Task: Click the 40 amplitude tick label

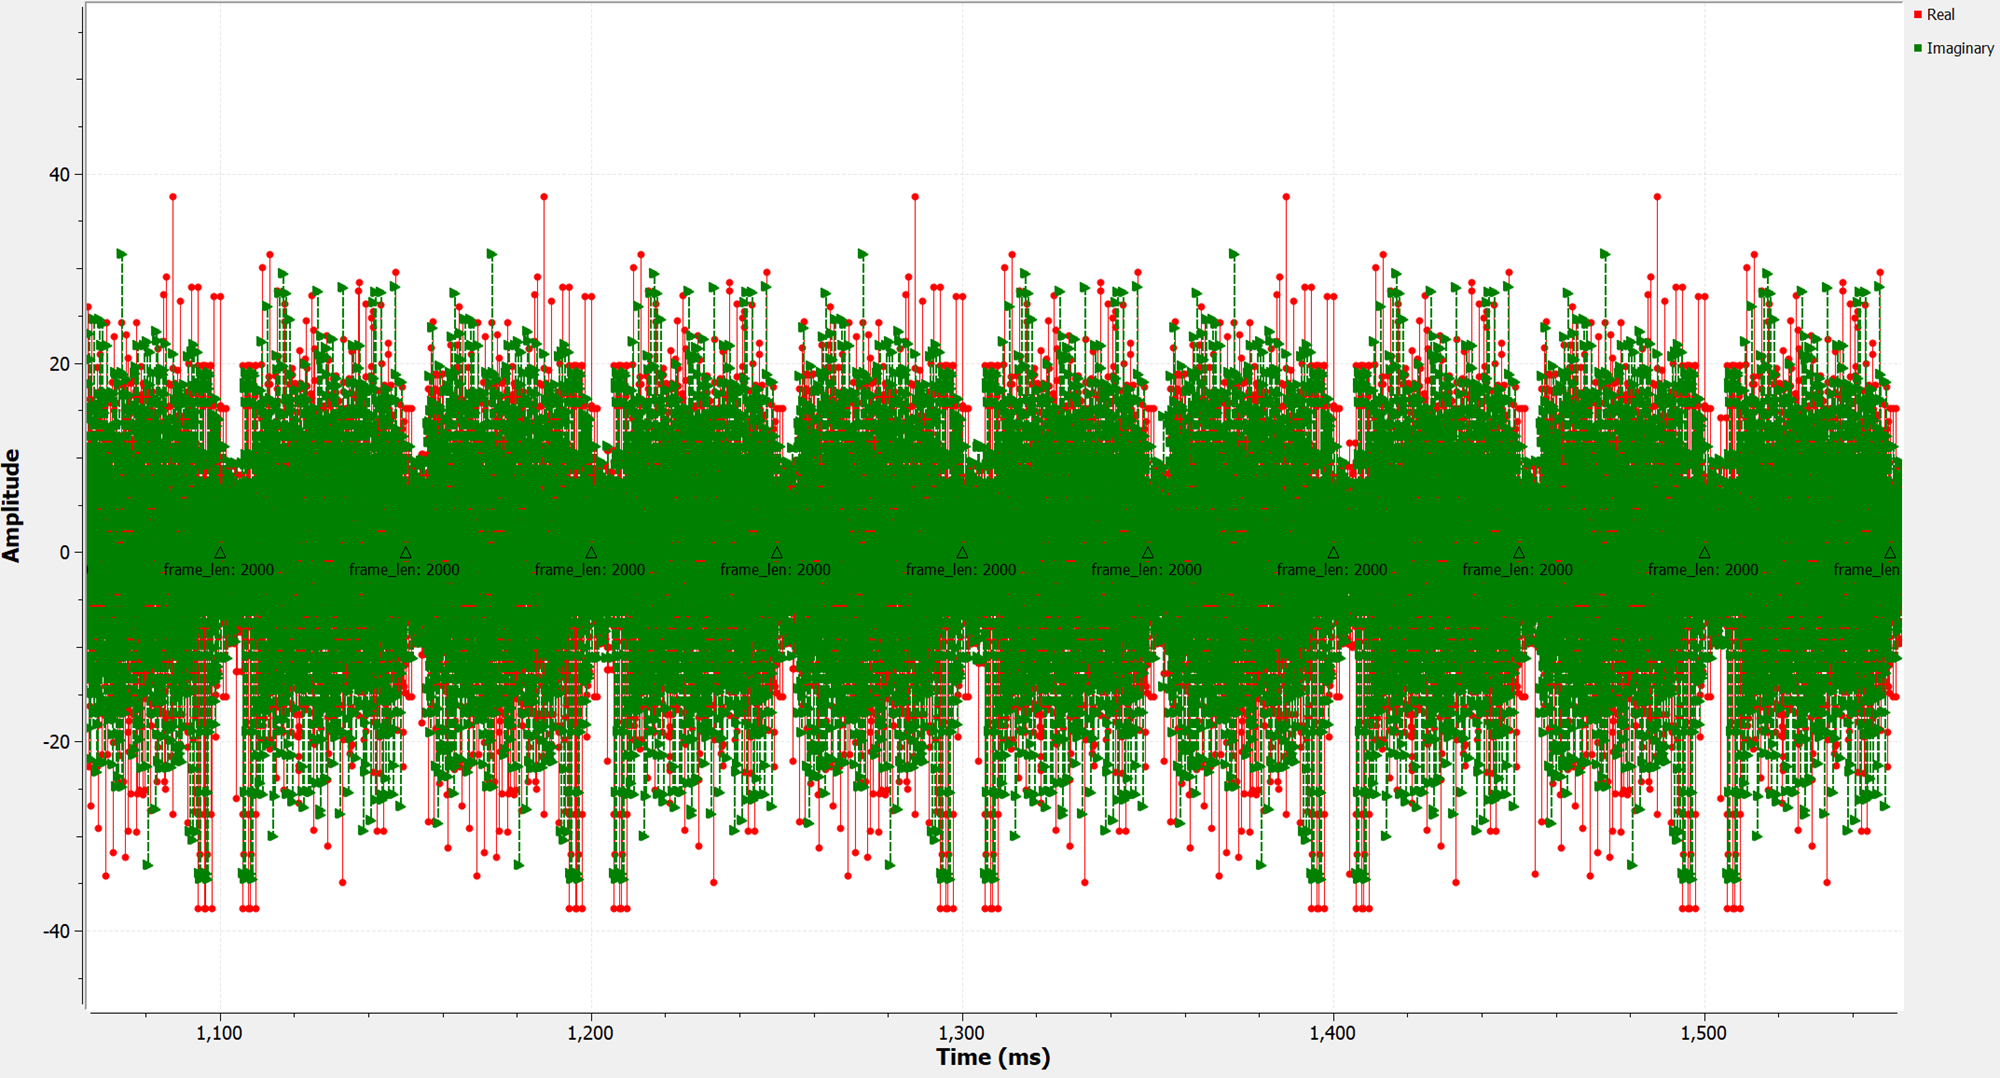Action: click(x=60, y=175)
